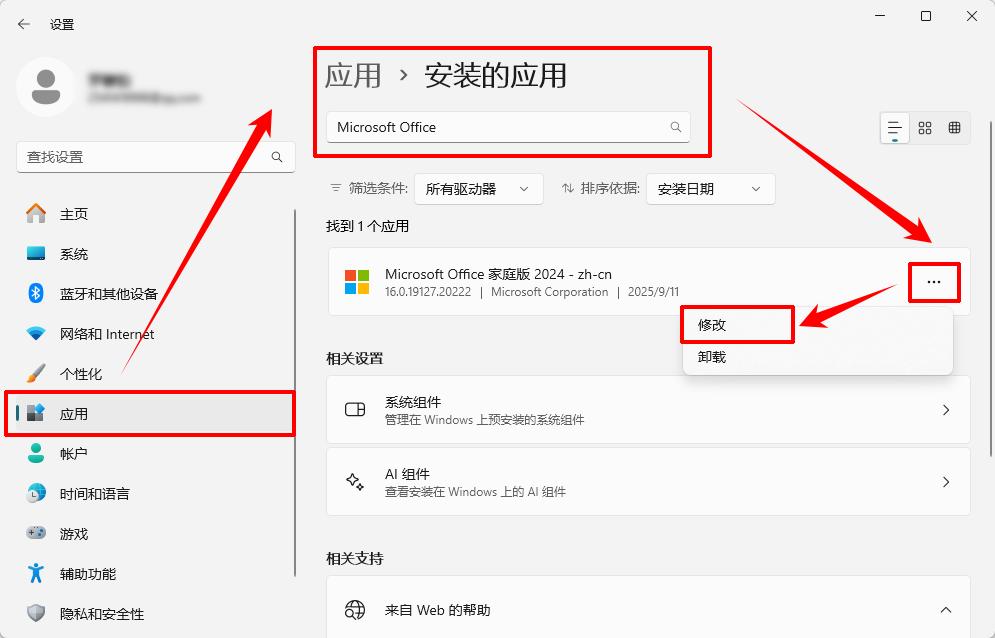Switch to list view layout
The image size is (995, 638).
tap(895, 128)
